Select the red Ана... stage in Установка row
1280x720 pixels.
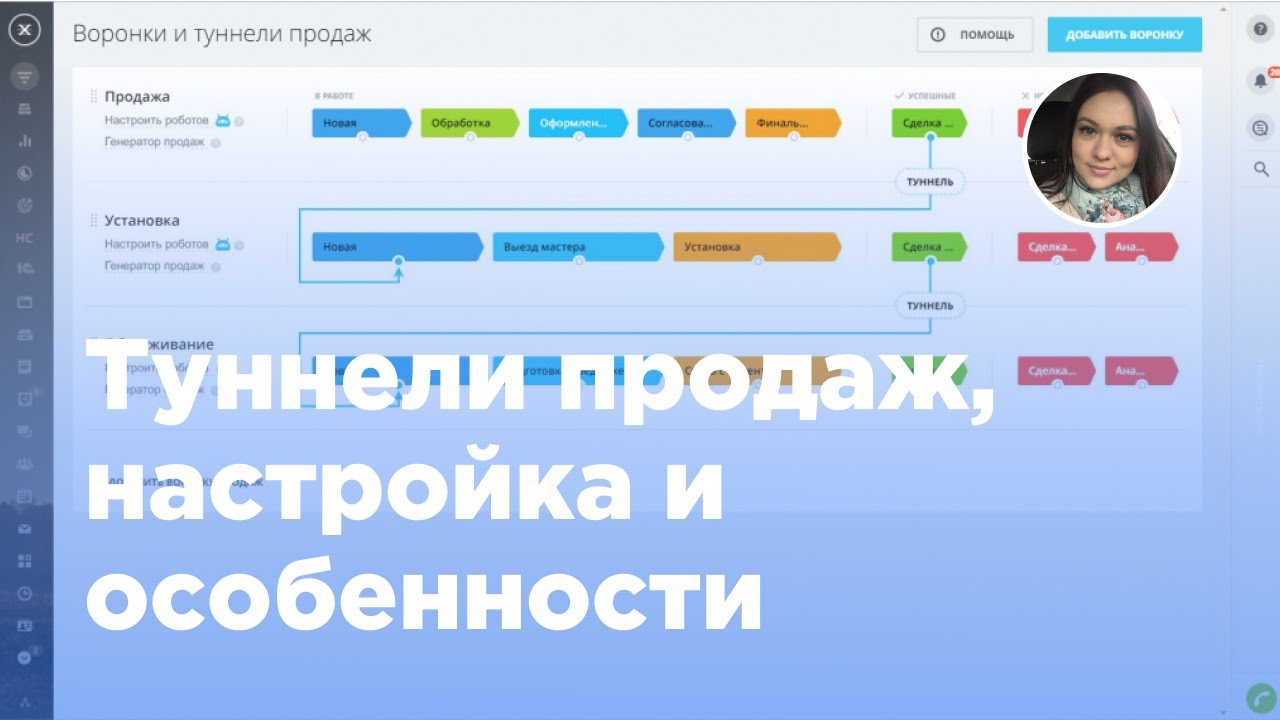(1142, 247)
